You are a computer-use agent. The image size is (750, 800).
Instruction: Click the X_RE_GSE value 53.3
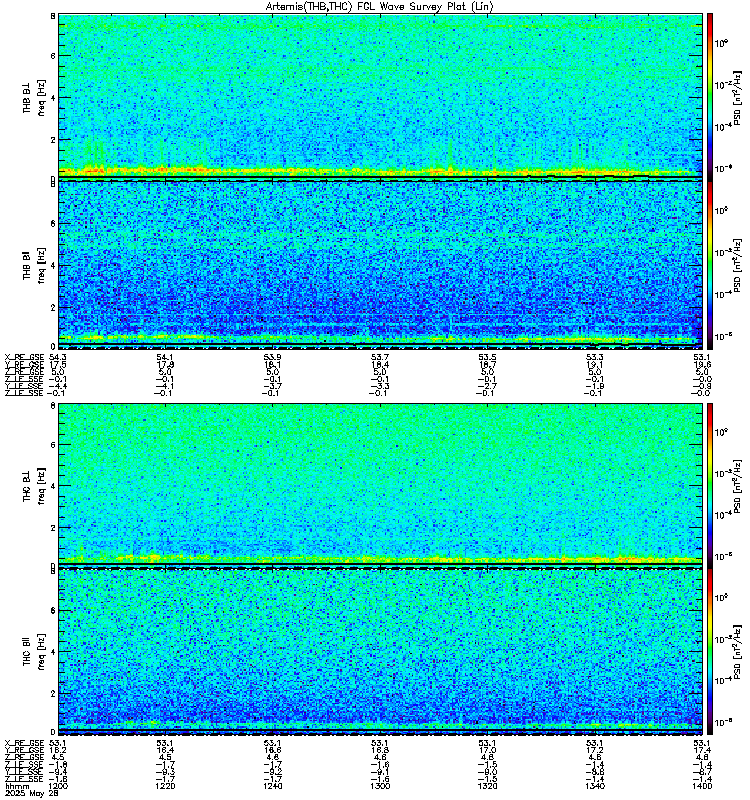(x=594, y=357)
